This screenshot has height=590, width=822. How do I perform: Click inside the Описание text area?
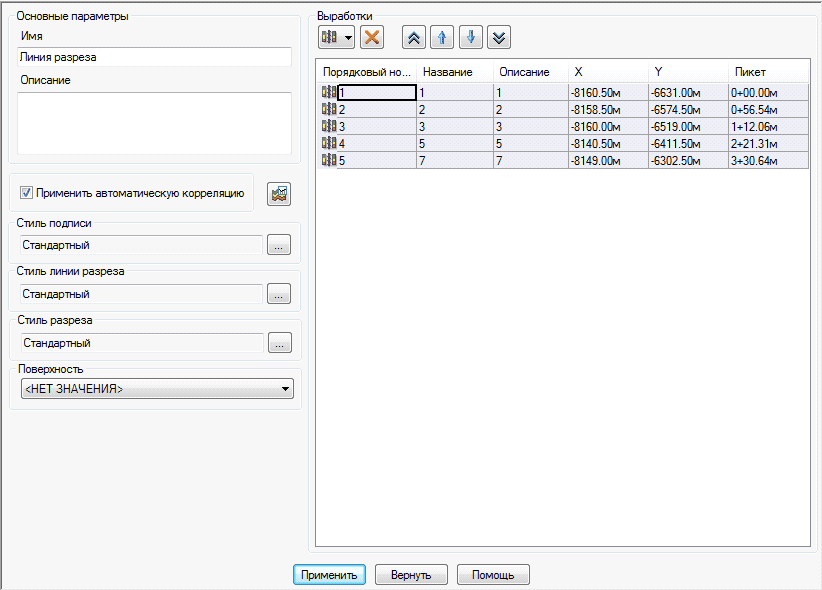(155, 122)
